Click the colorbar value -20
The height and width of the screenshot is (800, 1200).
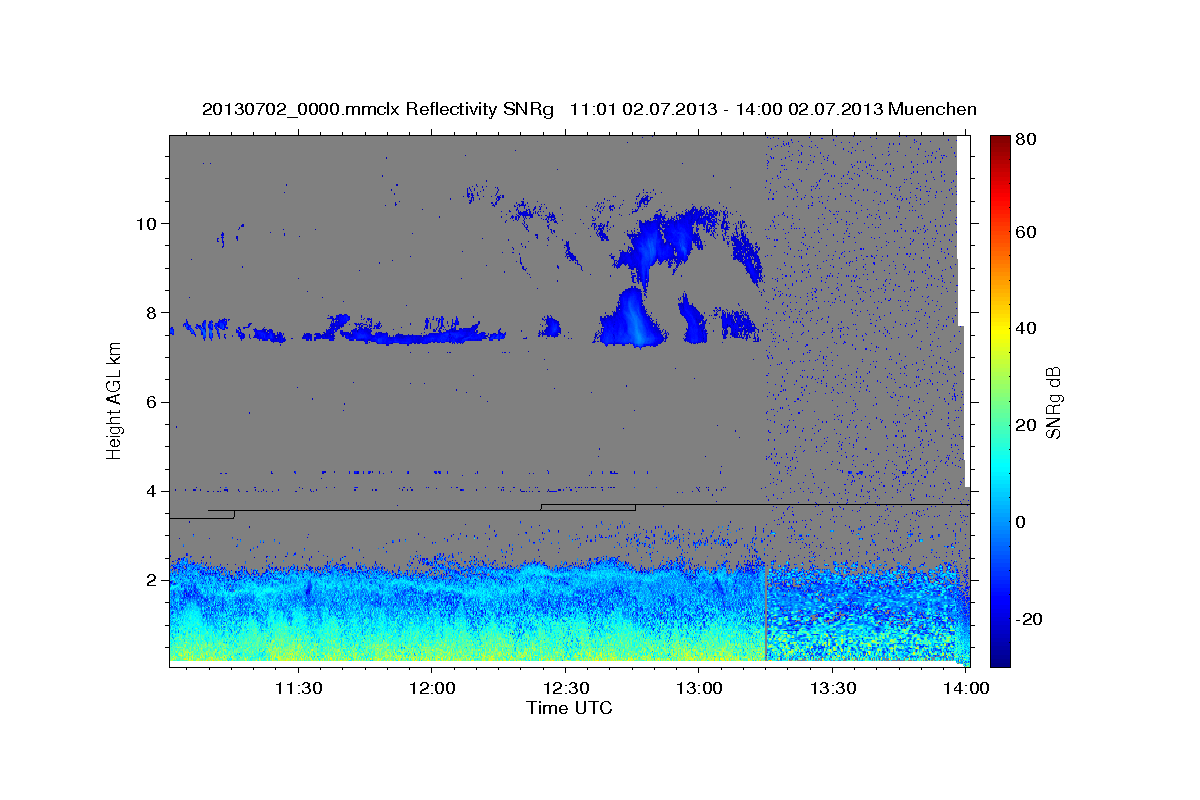coord(1029,620)
